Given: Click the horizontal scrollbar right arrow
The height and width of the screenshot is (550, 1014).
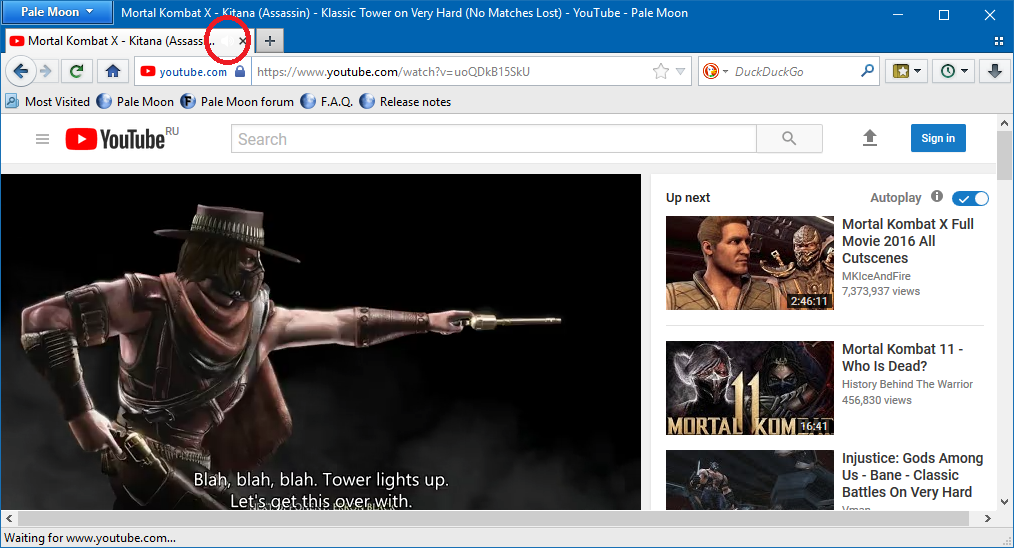Looking at the screenshot, I should click(x=987, y=518).
